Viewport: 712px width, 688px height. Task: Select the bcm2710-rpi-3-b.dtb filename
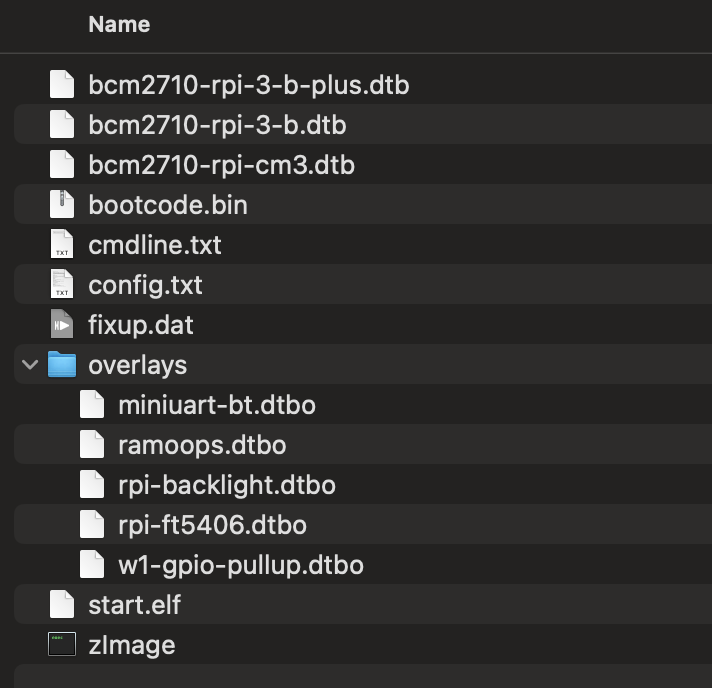(x=217, y=125)
